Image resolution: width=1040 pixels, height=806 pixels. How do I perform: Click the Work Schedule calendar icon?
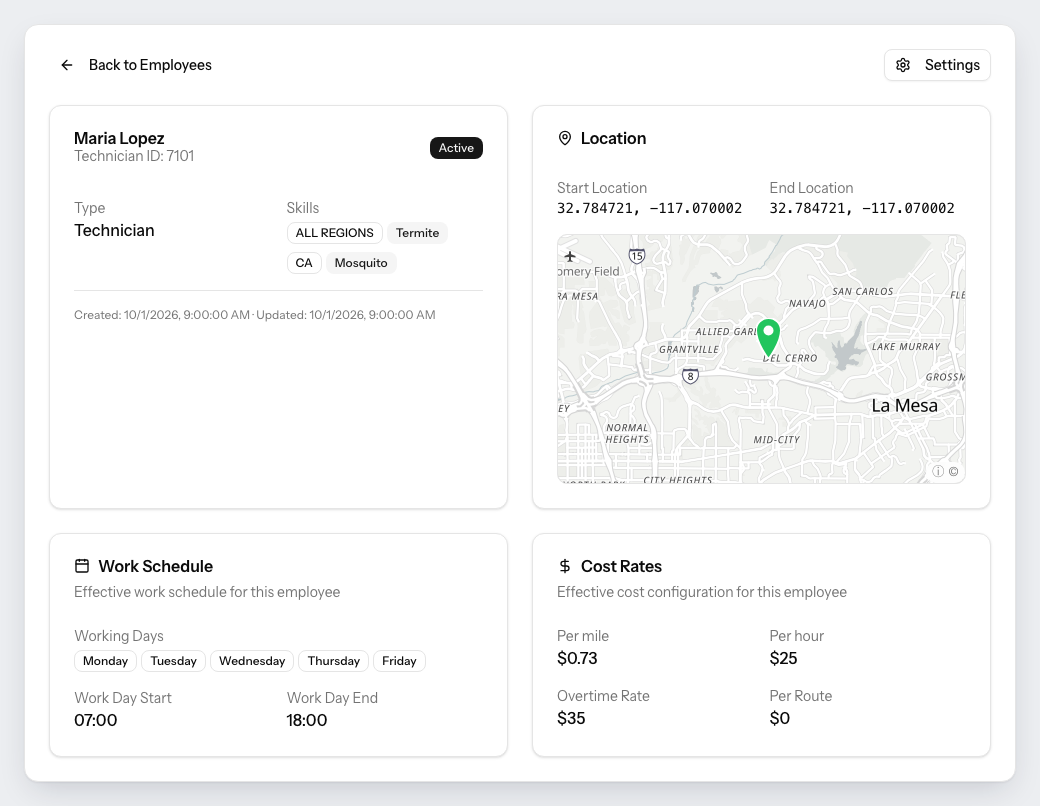point(82,566)
